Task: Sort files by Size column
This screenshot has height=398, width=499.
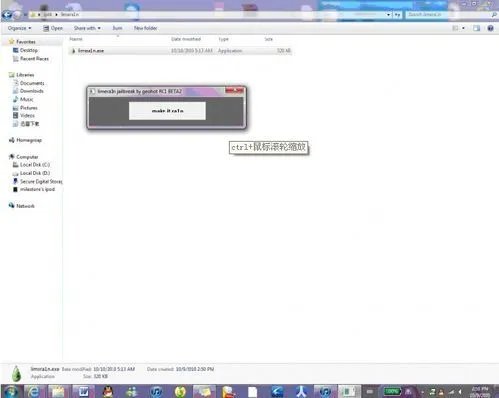Action: point(269,39)
